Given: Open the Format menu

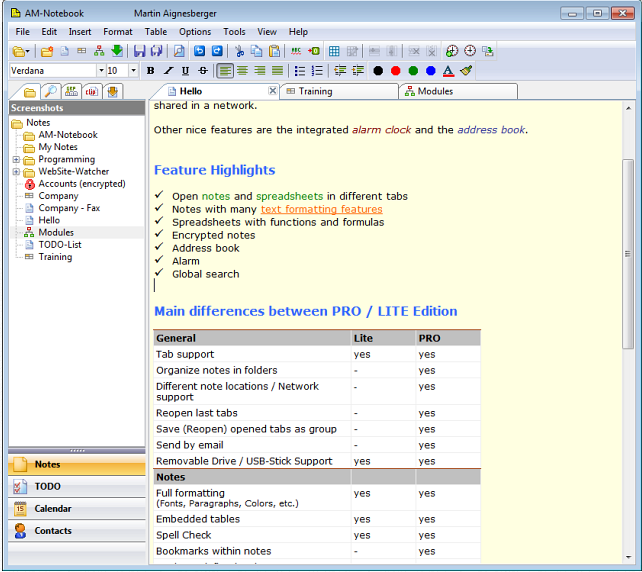Looking at the screenshot, I should (117, 32).
